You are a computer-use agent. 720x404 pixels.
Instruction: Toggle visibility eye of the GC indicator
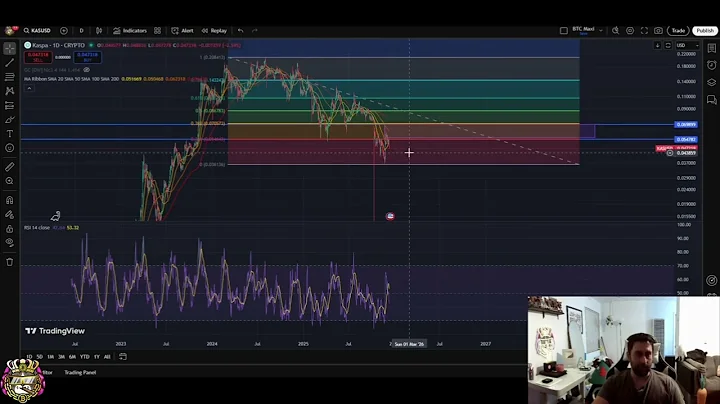coord(86,70)
